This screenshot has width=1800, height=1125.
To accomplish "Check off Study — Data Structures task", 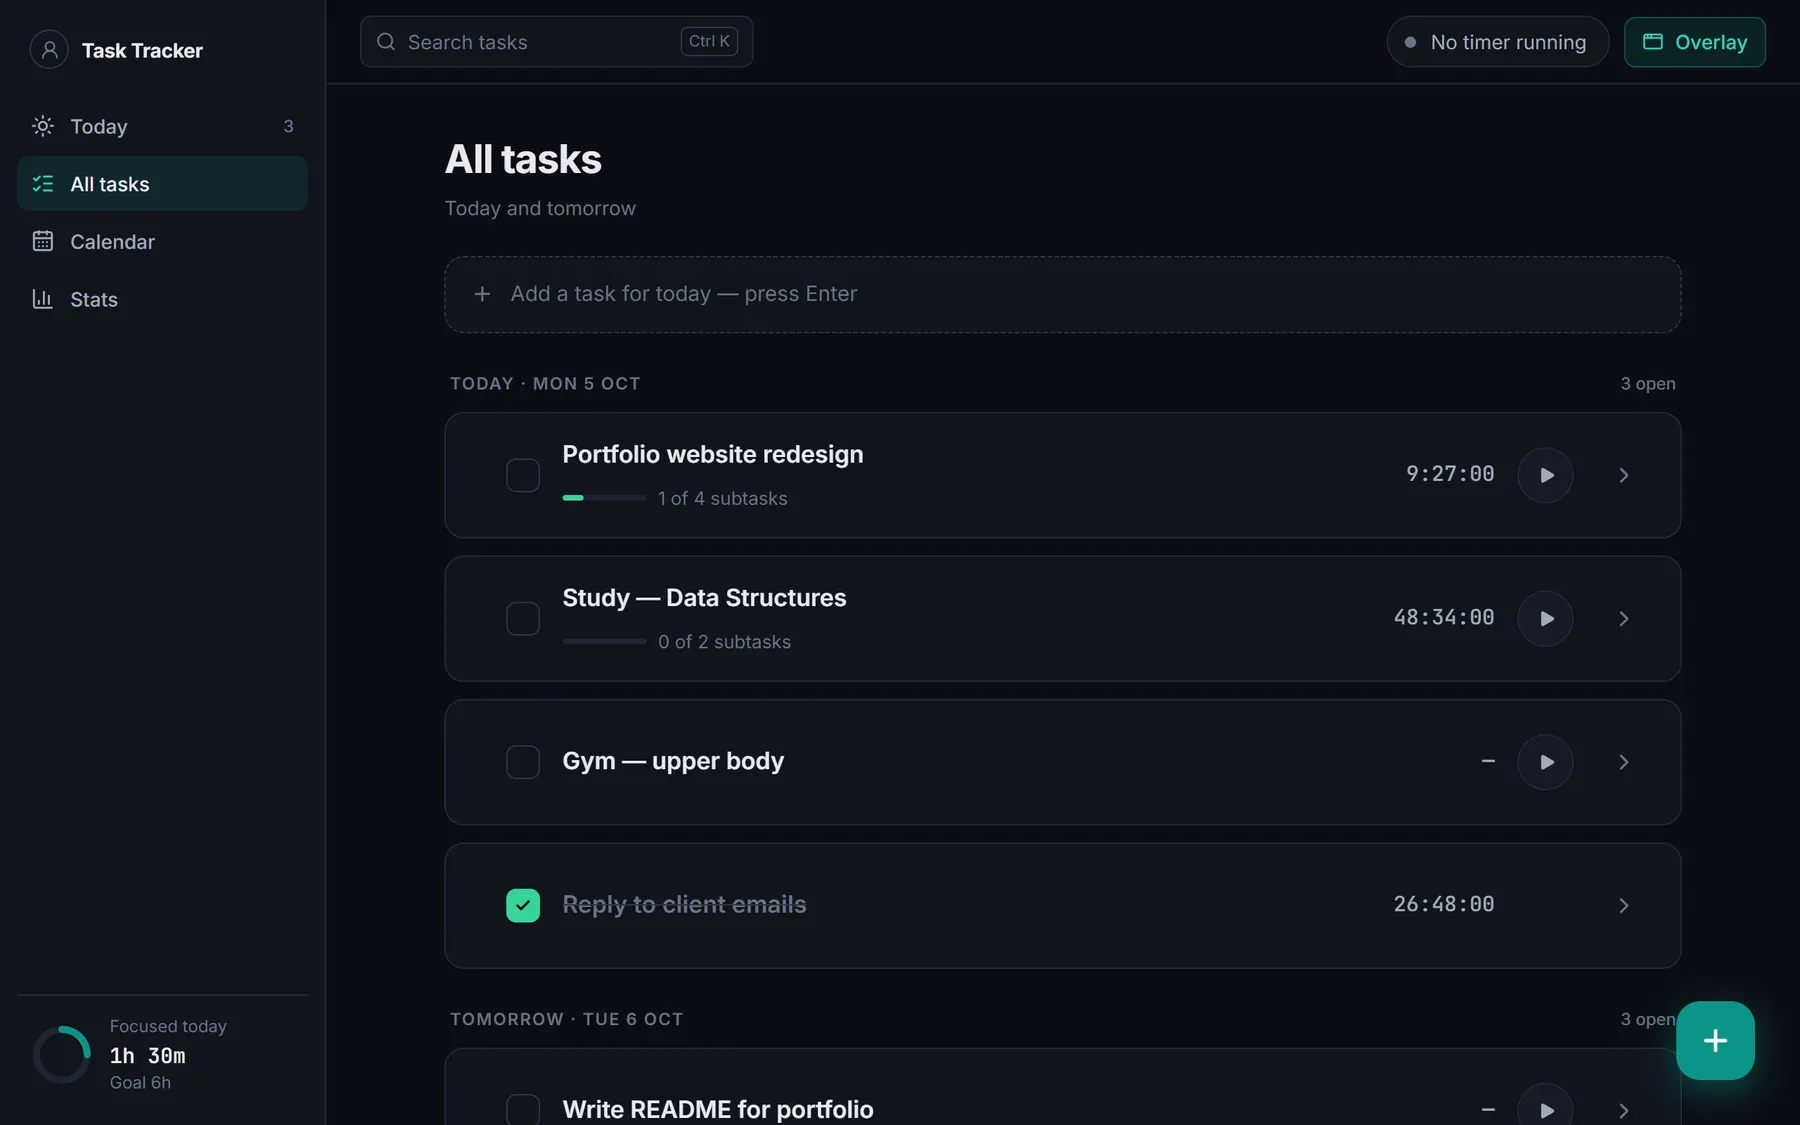I will click(523, 619).
